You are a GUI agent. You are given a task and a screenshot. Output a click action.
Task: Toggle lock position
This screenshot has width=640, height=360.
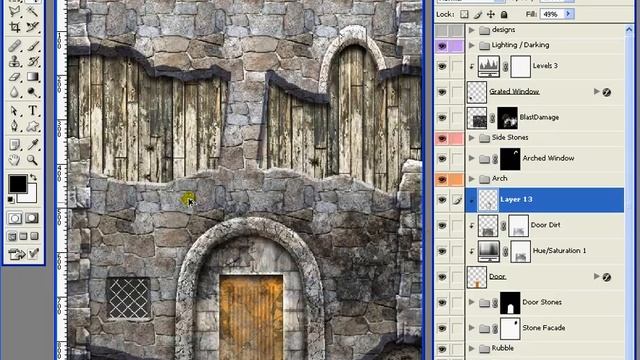click(x=491, y=14)
